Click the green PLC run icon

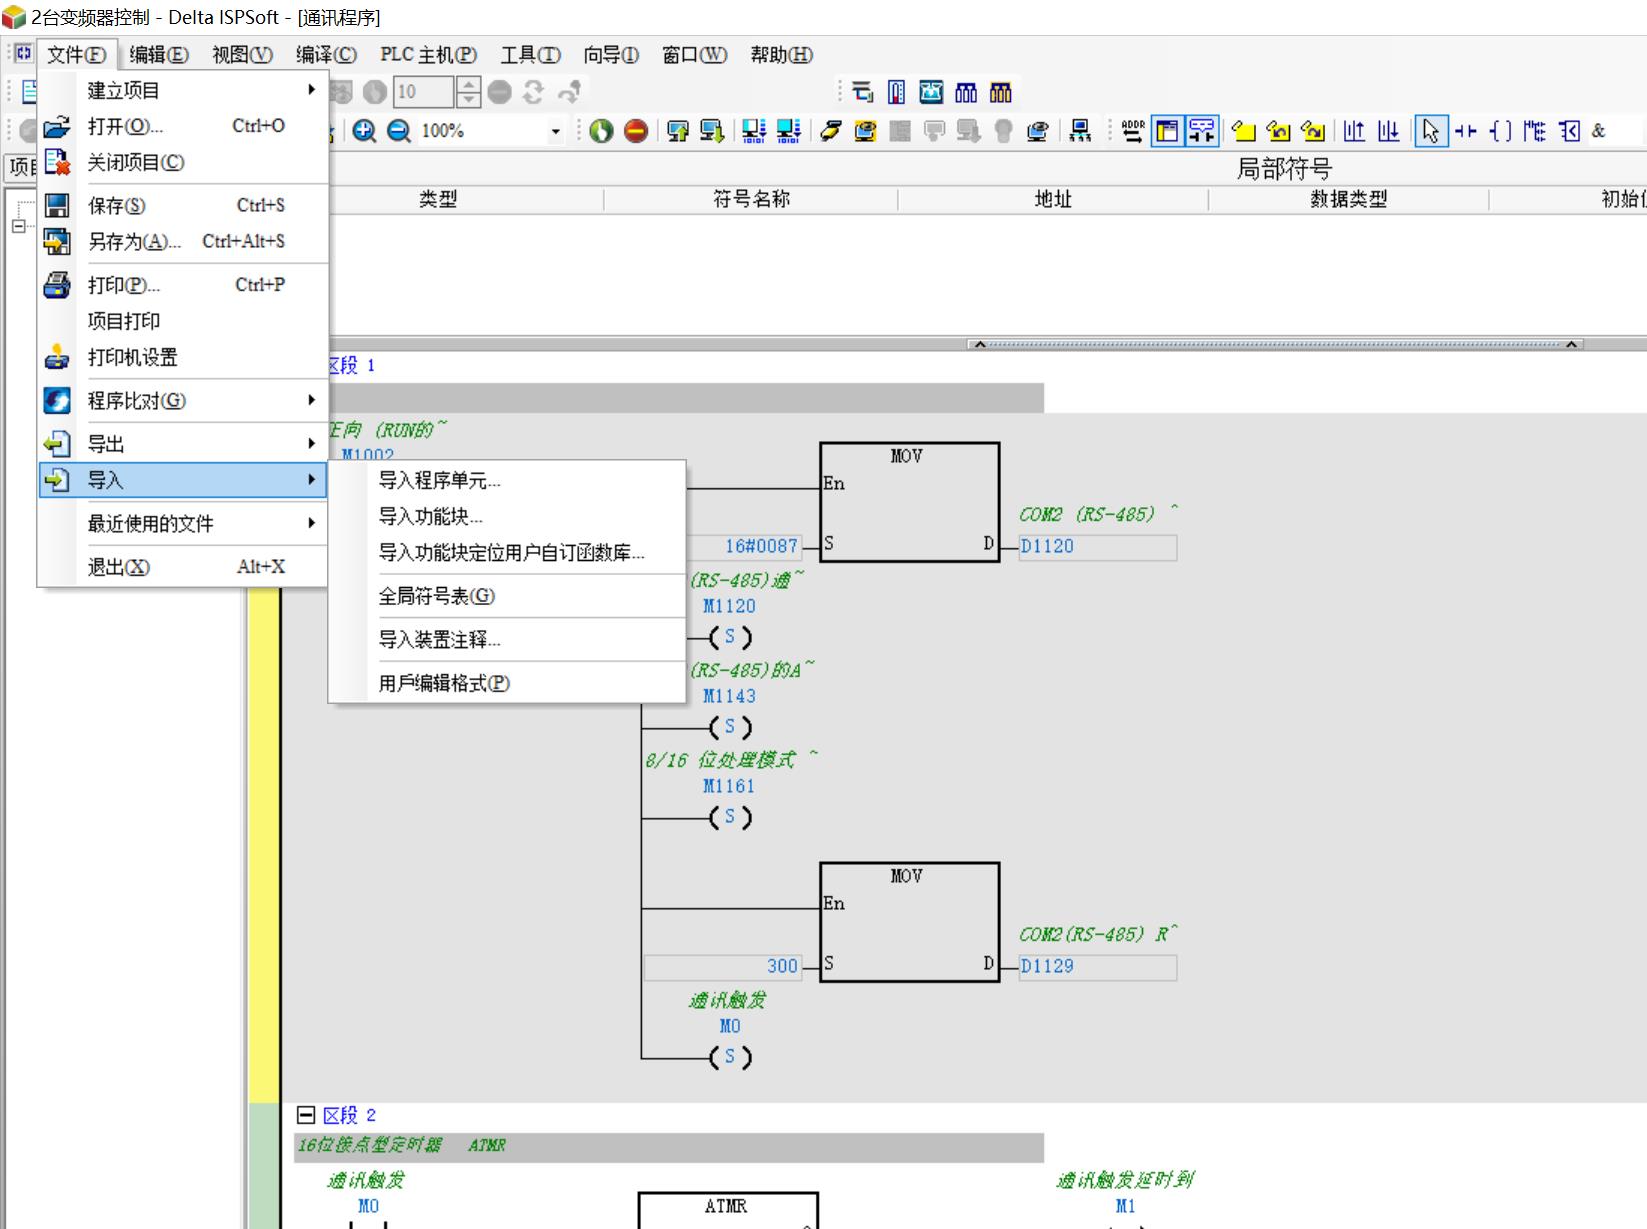[601, 131]
